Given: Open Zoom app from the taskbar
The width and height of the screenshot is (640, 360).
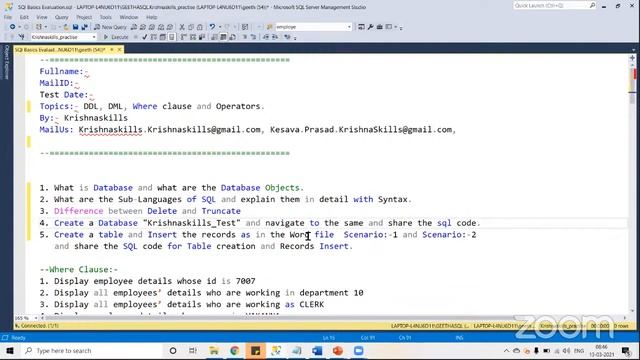Looking at the screenshot, I should 359,351.
